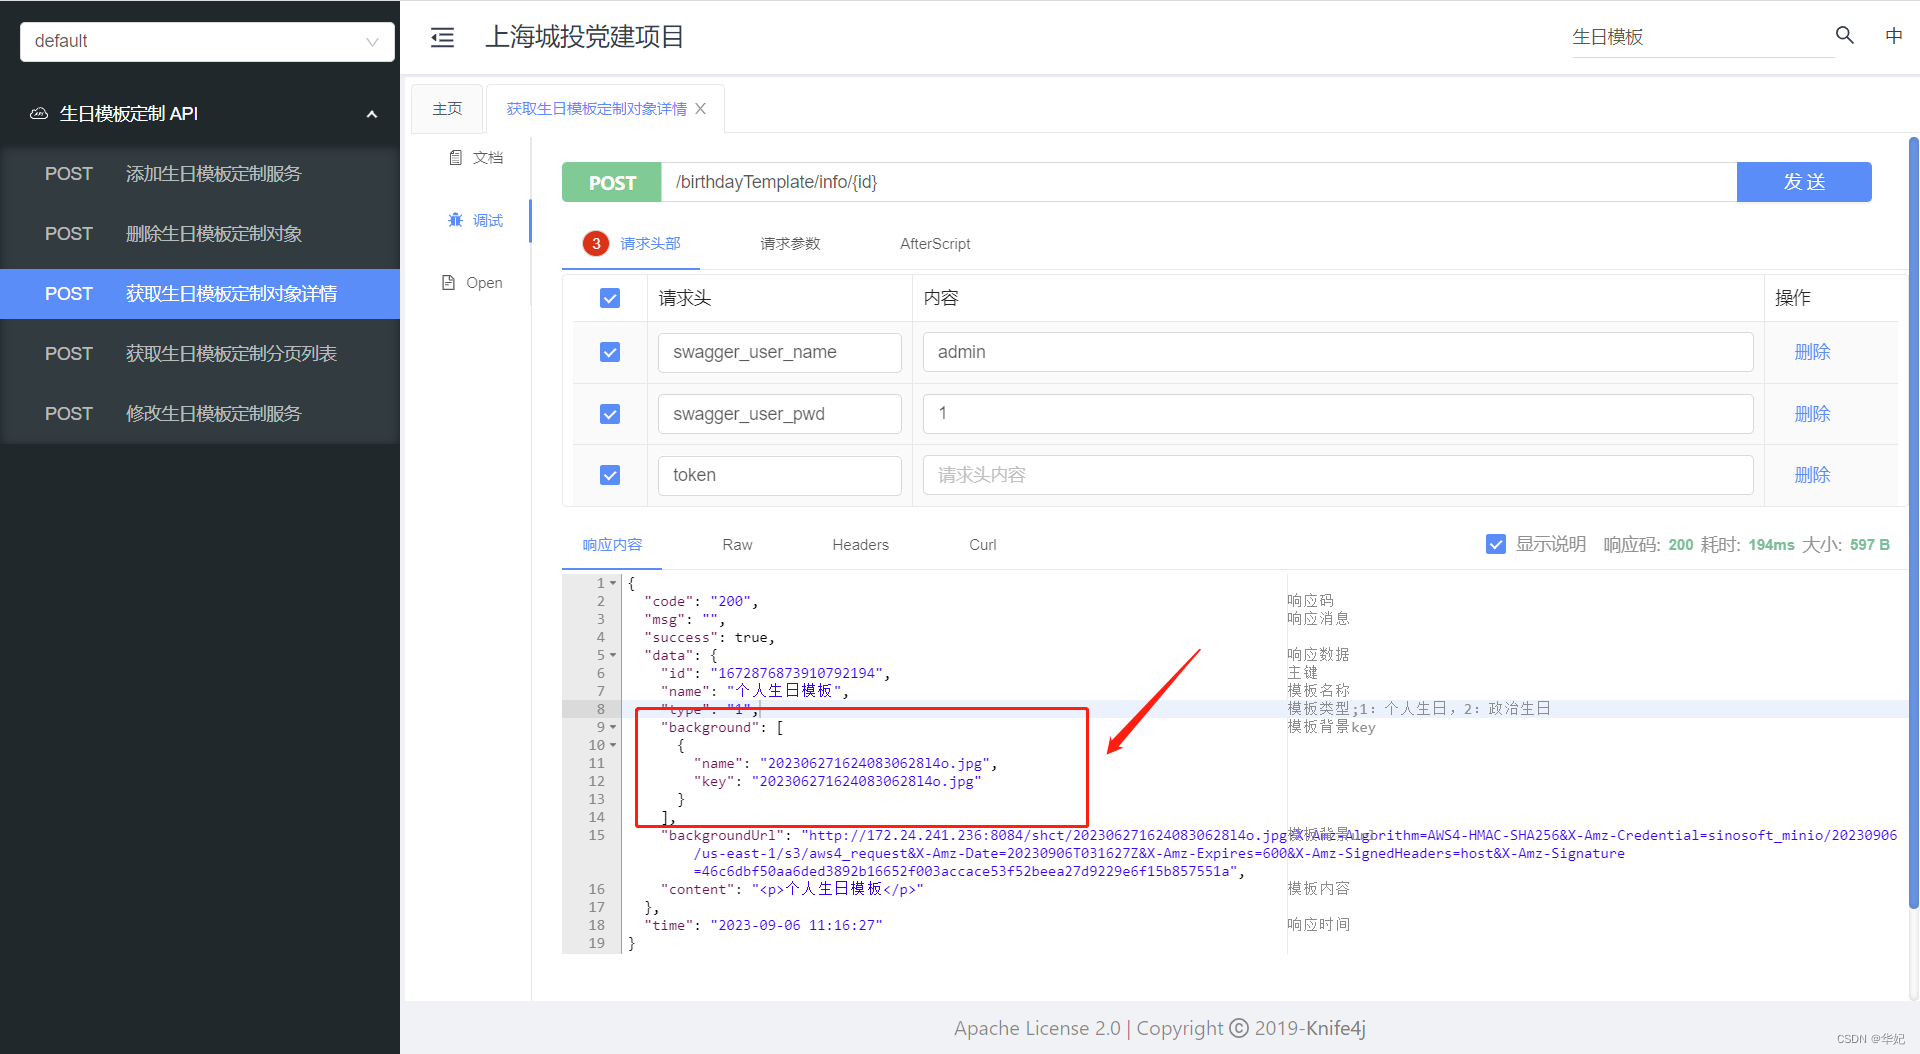
Task: Open the 文档 documentation view
Action: coord(477,157)
